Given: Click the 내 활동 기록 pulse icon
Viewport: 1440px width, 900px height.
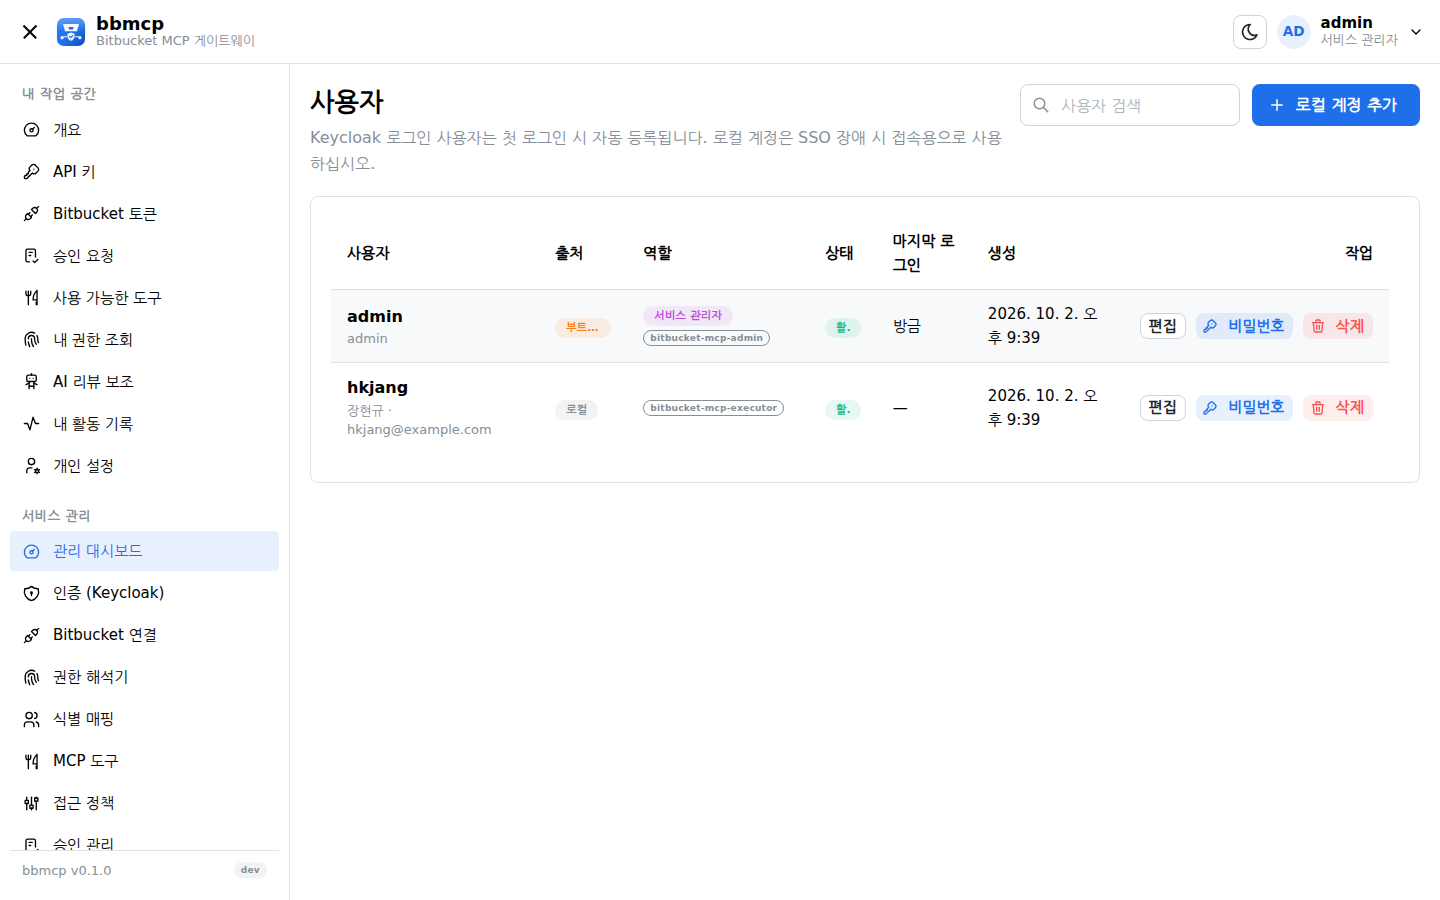Looking at the screenshot, I should pyautogui.click(x=32, y=424).
